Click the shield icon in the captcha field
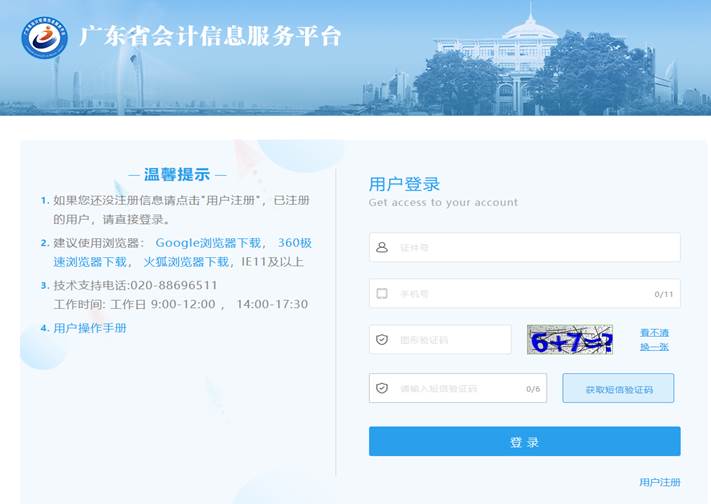 (x=382, y=339)
